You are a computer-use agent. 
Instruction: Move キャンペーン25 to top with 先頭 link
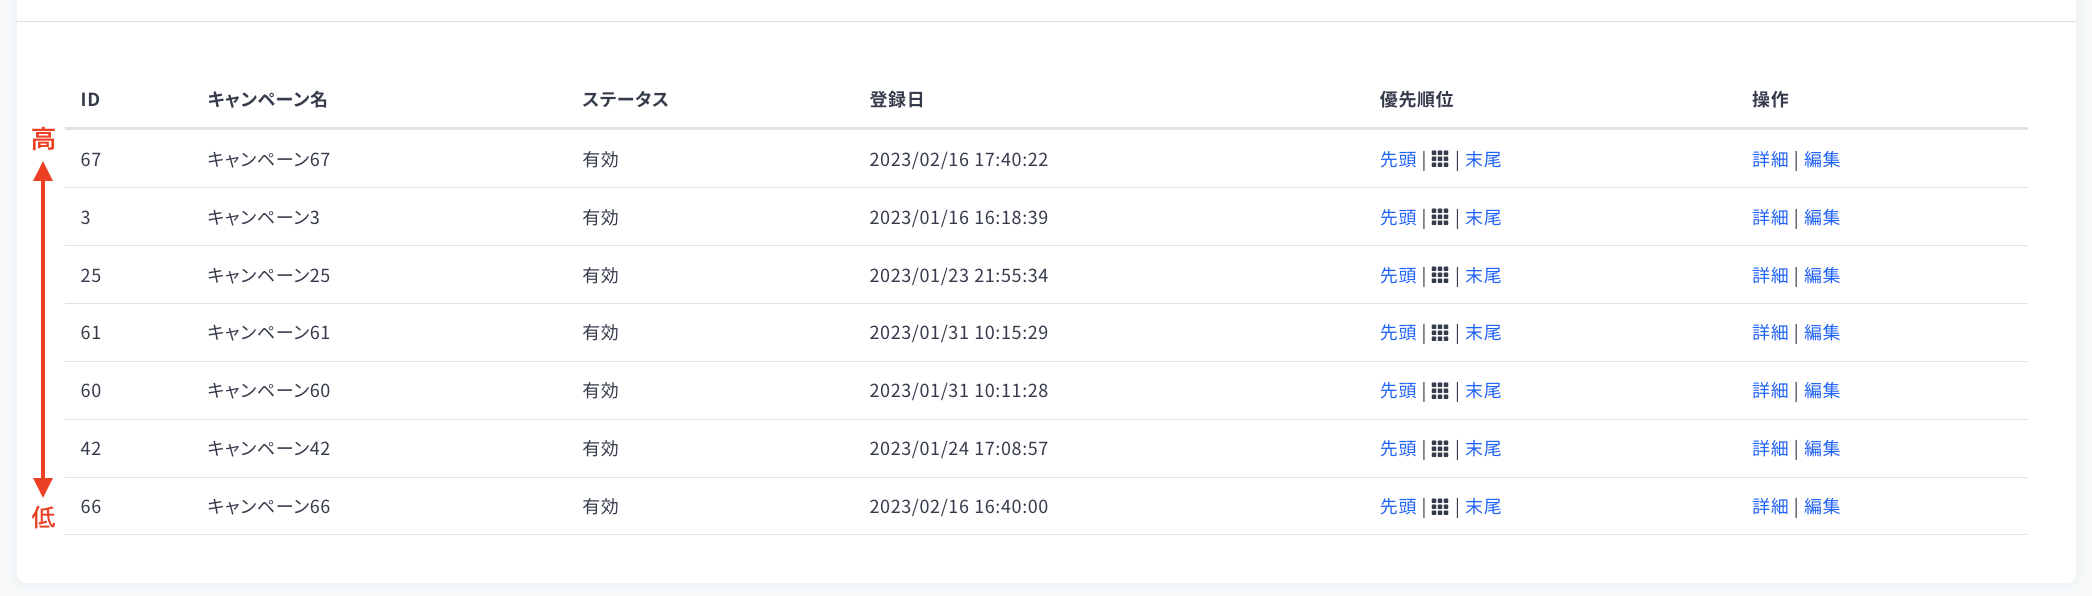(1397, 275)
